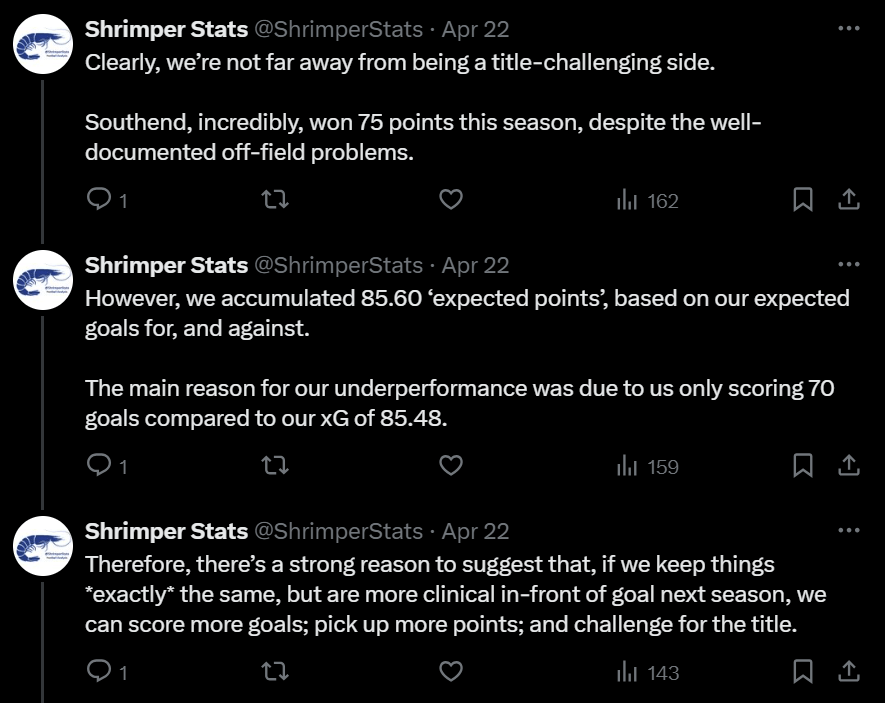Image resolution: width=885 pixels, height=703 pixels.
Task: Reply to the 'expected points' tweet
Action: click(x=99, y=465)
